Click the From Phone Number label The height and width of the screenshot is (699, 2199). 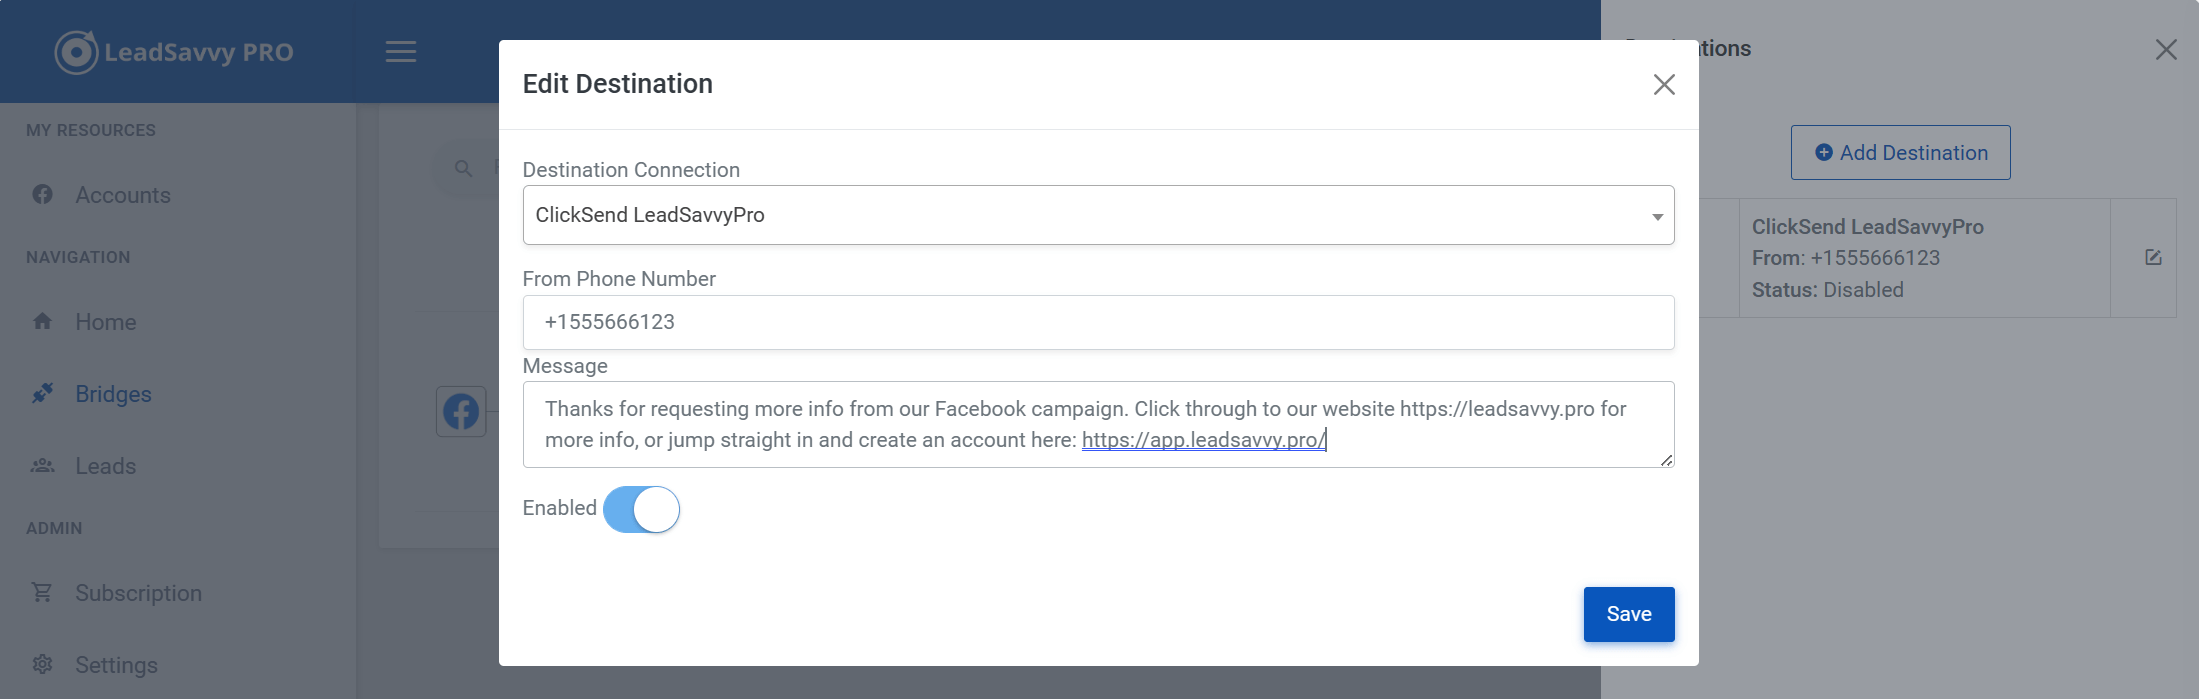[x=619, y=279]
